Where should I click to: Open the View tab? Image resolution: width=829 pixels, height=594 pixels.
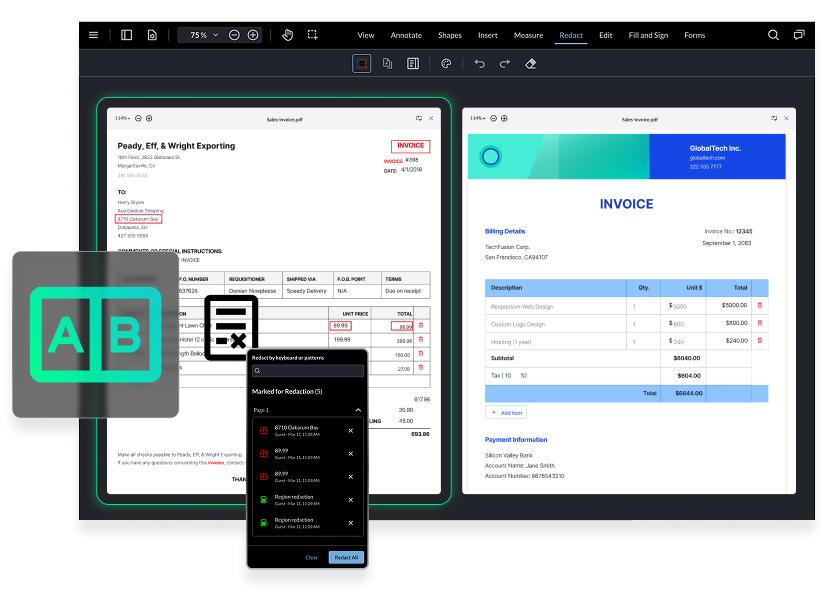tap(366, 35)
